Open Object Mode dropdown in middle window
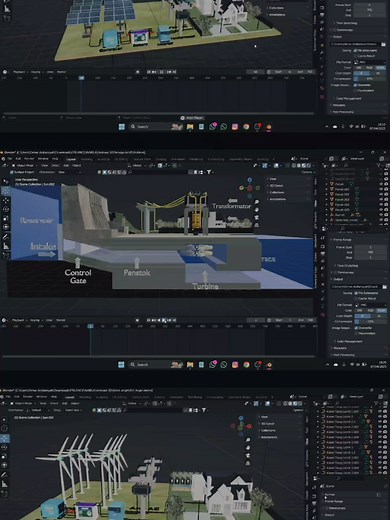This screenshot has width=390, height=520. tap(25, 165)
